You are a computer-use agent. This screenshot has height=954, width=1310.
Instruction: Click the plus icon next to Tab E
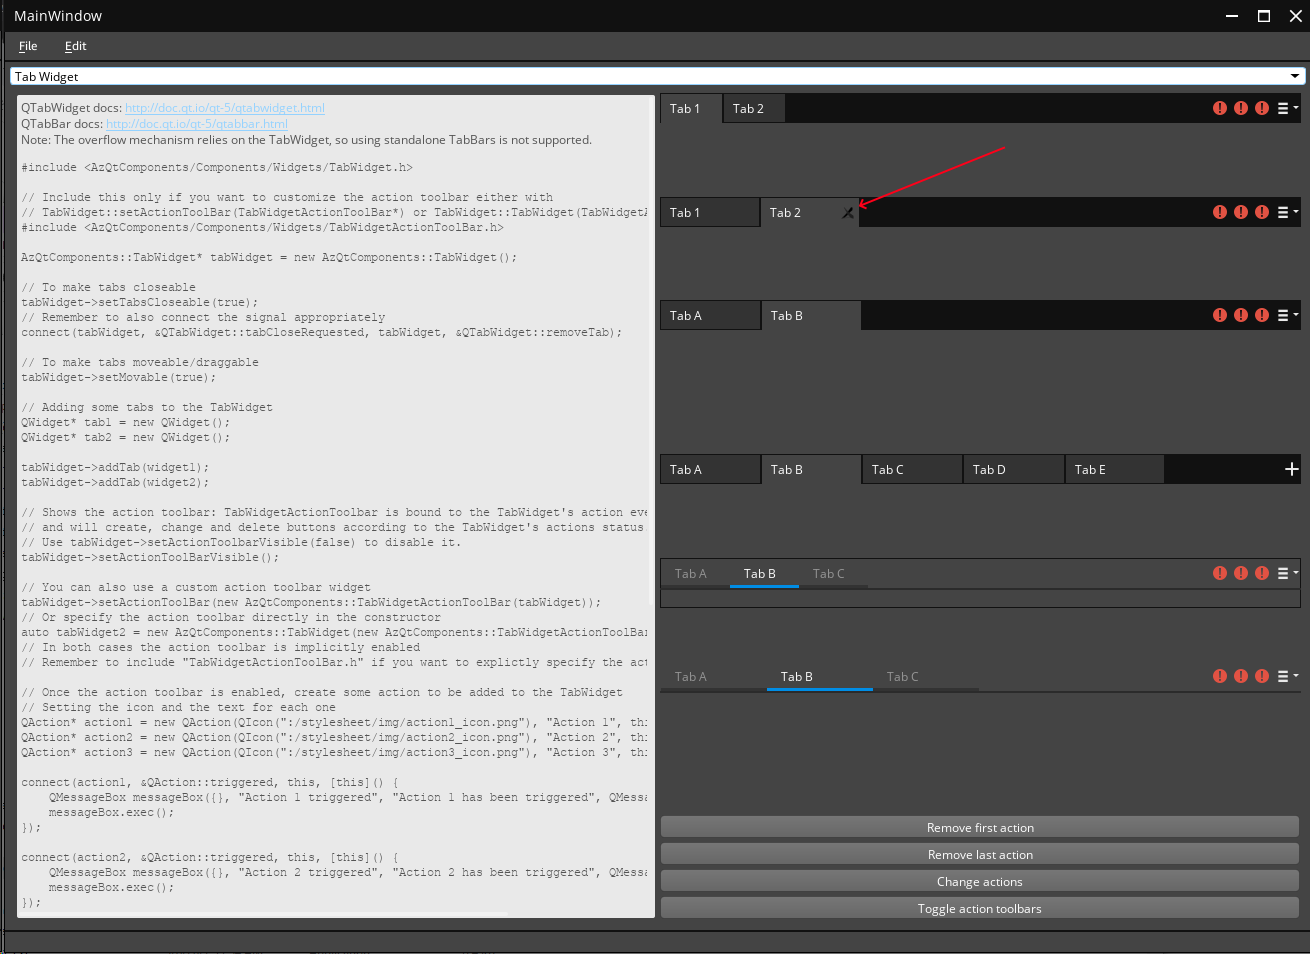pos(1290,468)
